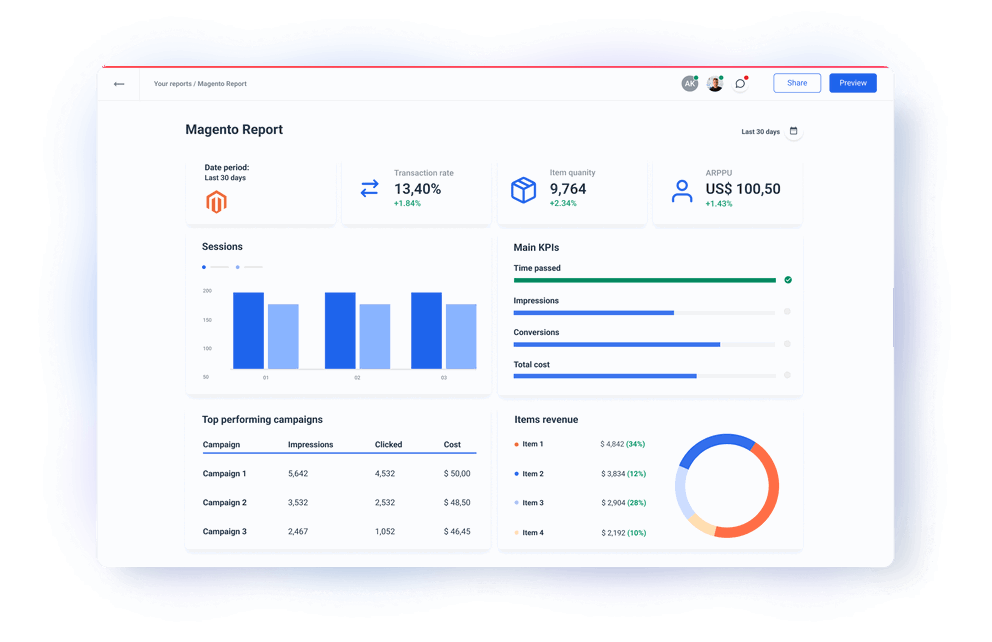Toggle the Impressions KPI status circle

tap(787, 312)
